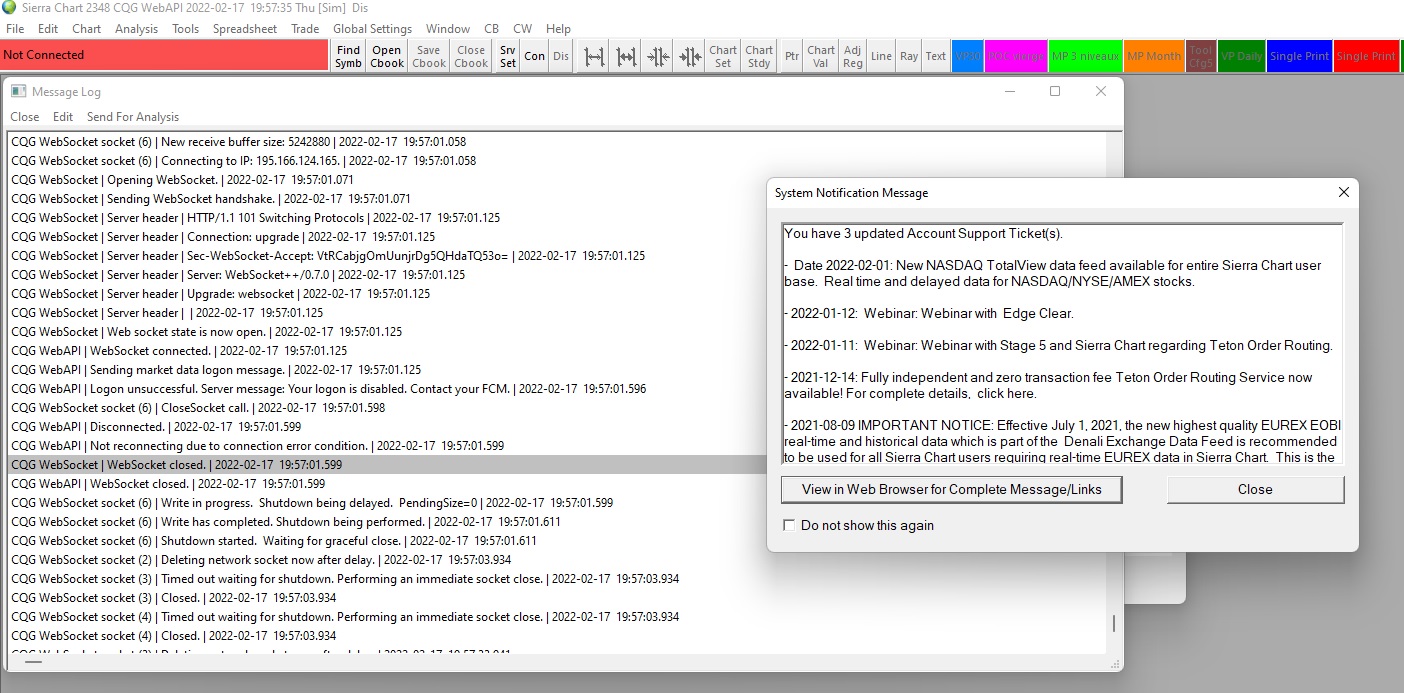The width and height of the screenshot is (1404, 693).
Task: Click the red Not Connected status box
Action: [164, 55]
